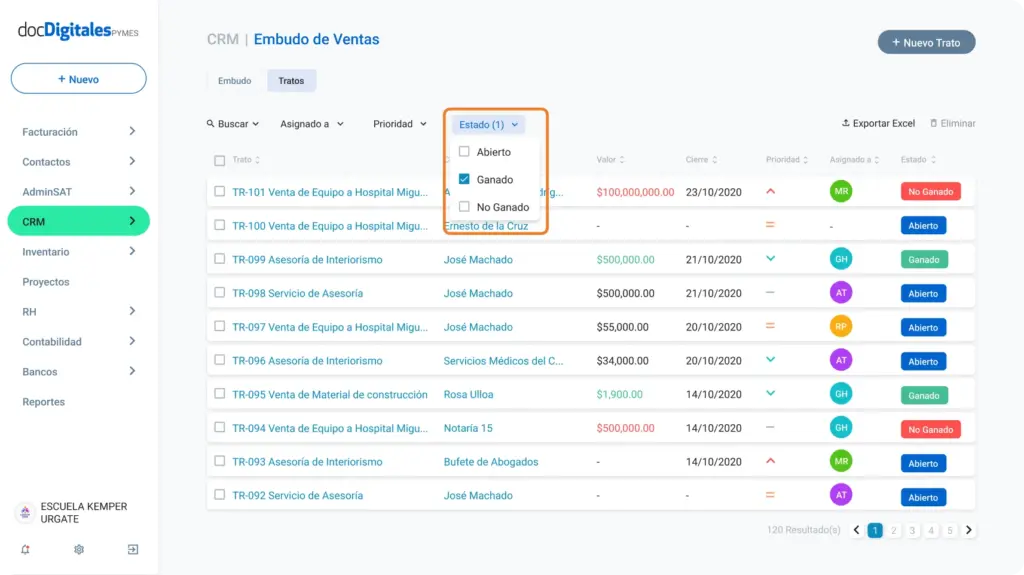
Task: Select the checkbox for TR-097
Action: coord(219,326)
